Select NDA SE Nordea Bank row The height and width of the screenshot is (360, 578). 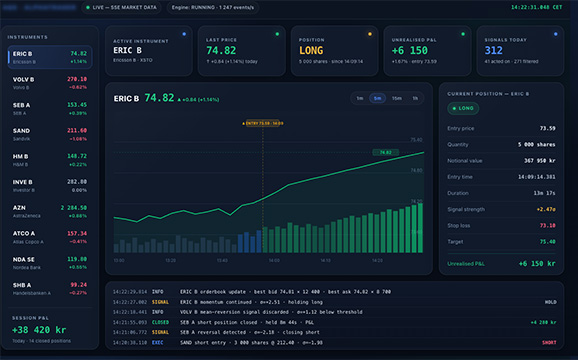point(50,263)
